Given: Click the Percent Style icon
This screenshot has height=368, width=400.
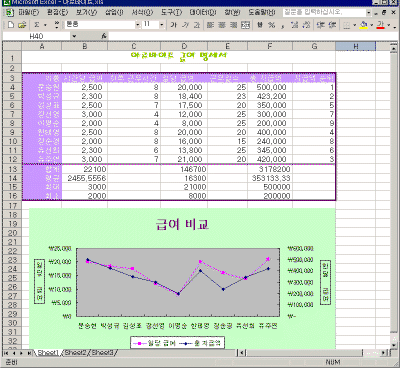Looking at the screenshot, I should [x=272, y=25].
